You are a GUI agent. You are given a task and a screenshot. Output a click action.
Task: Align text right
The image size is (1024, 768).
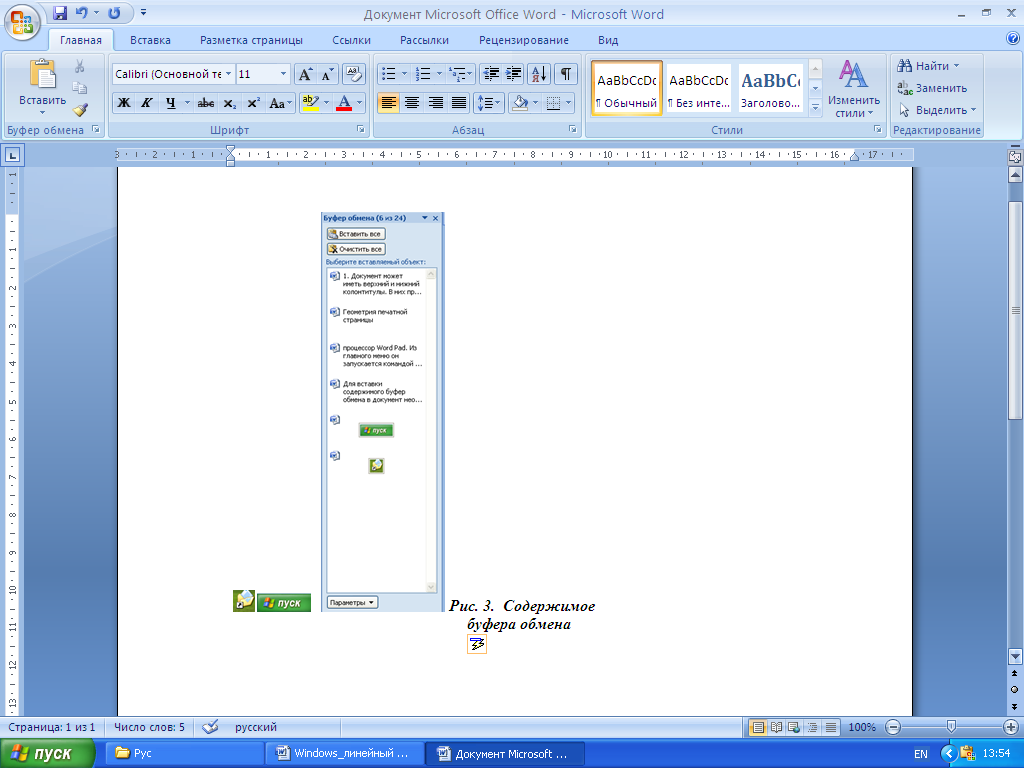(x=436, y=103)
